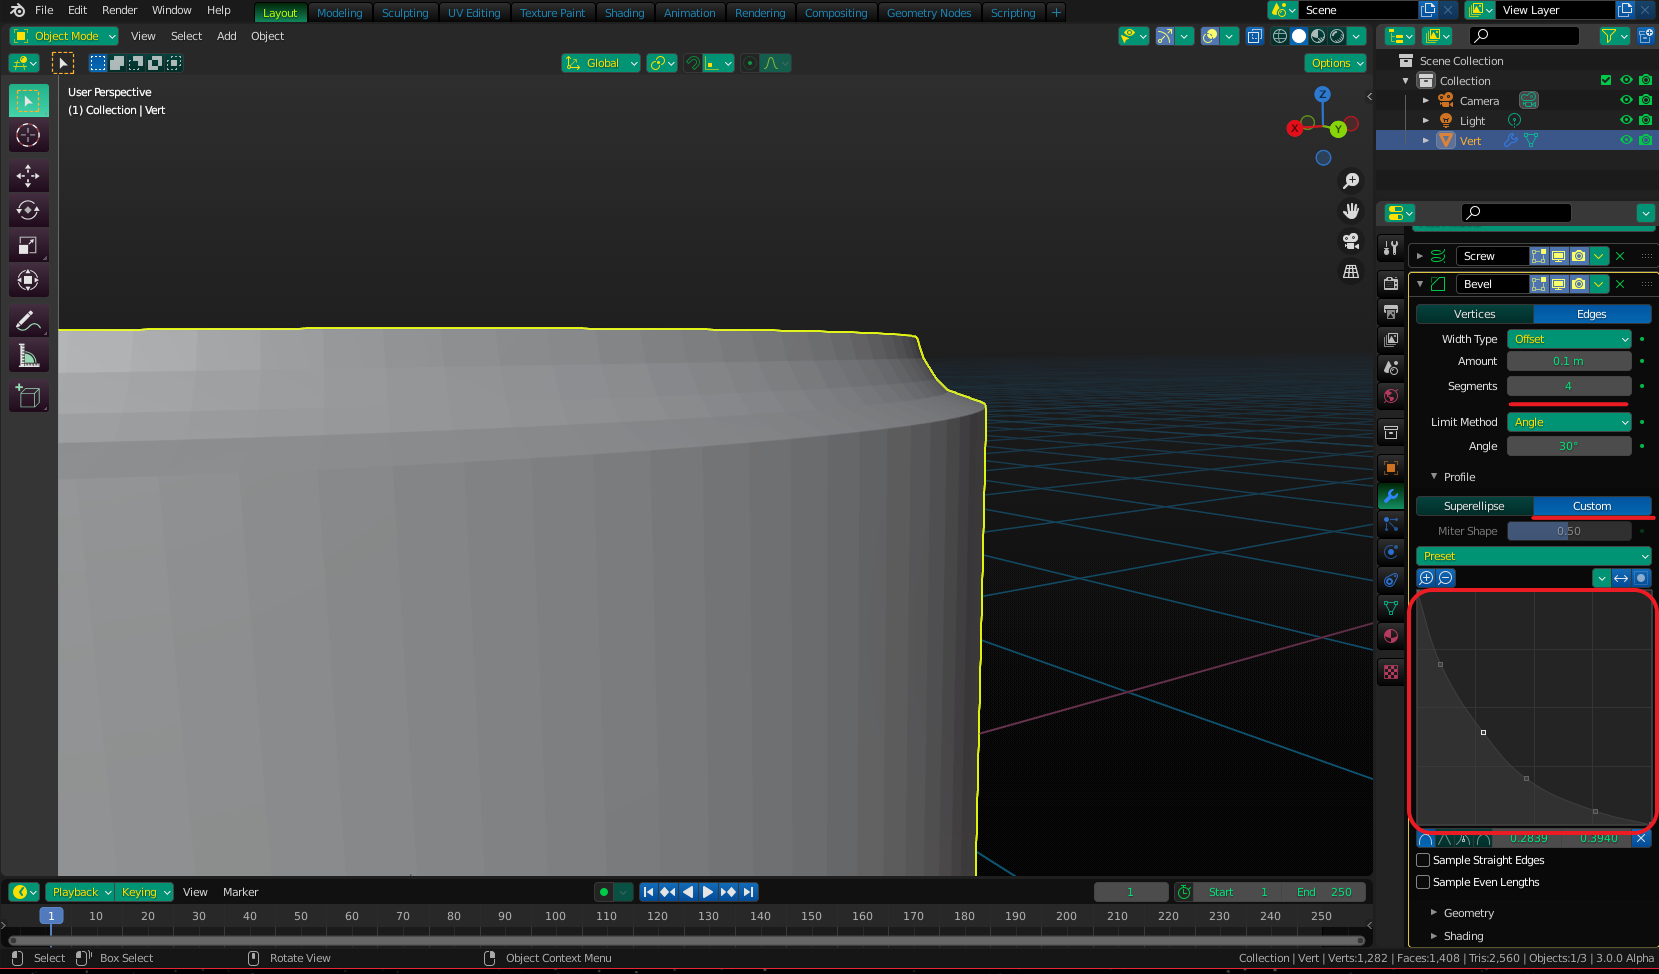Open the File menu
Viewport: 1659px width, 974px height.
pos(44,10)
